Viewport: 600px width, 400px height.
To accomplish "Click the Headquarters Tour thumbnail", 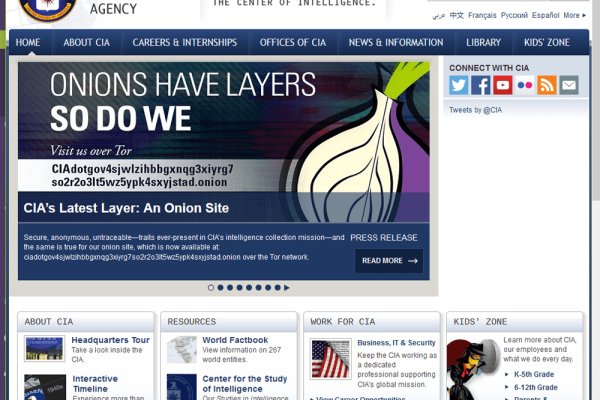I will pos(44,349).
